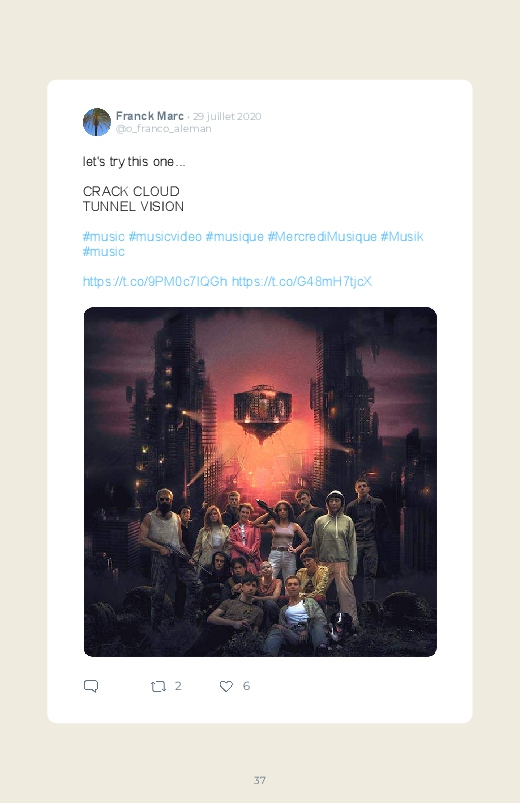Follow the t.co/9PM0c7IQGh link
This screenshot has height=803, width=520.
tap(155, 281)
